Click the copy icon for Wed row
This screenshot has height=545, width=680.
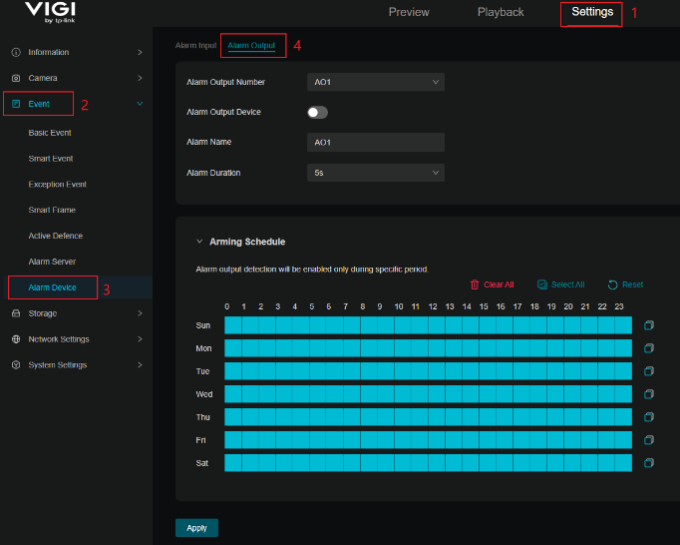coord(649,394)
